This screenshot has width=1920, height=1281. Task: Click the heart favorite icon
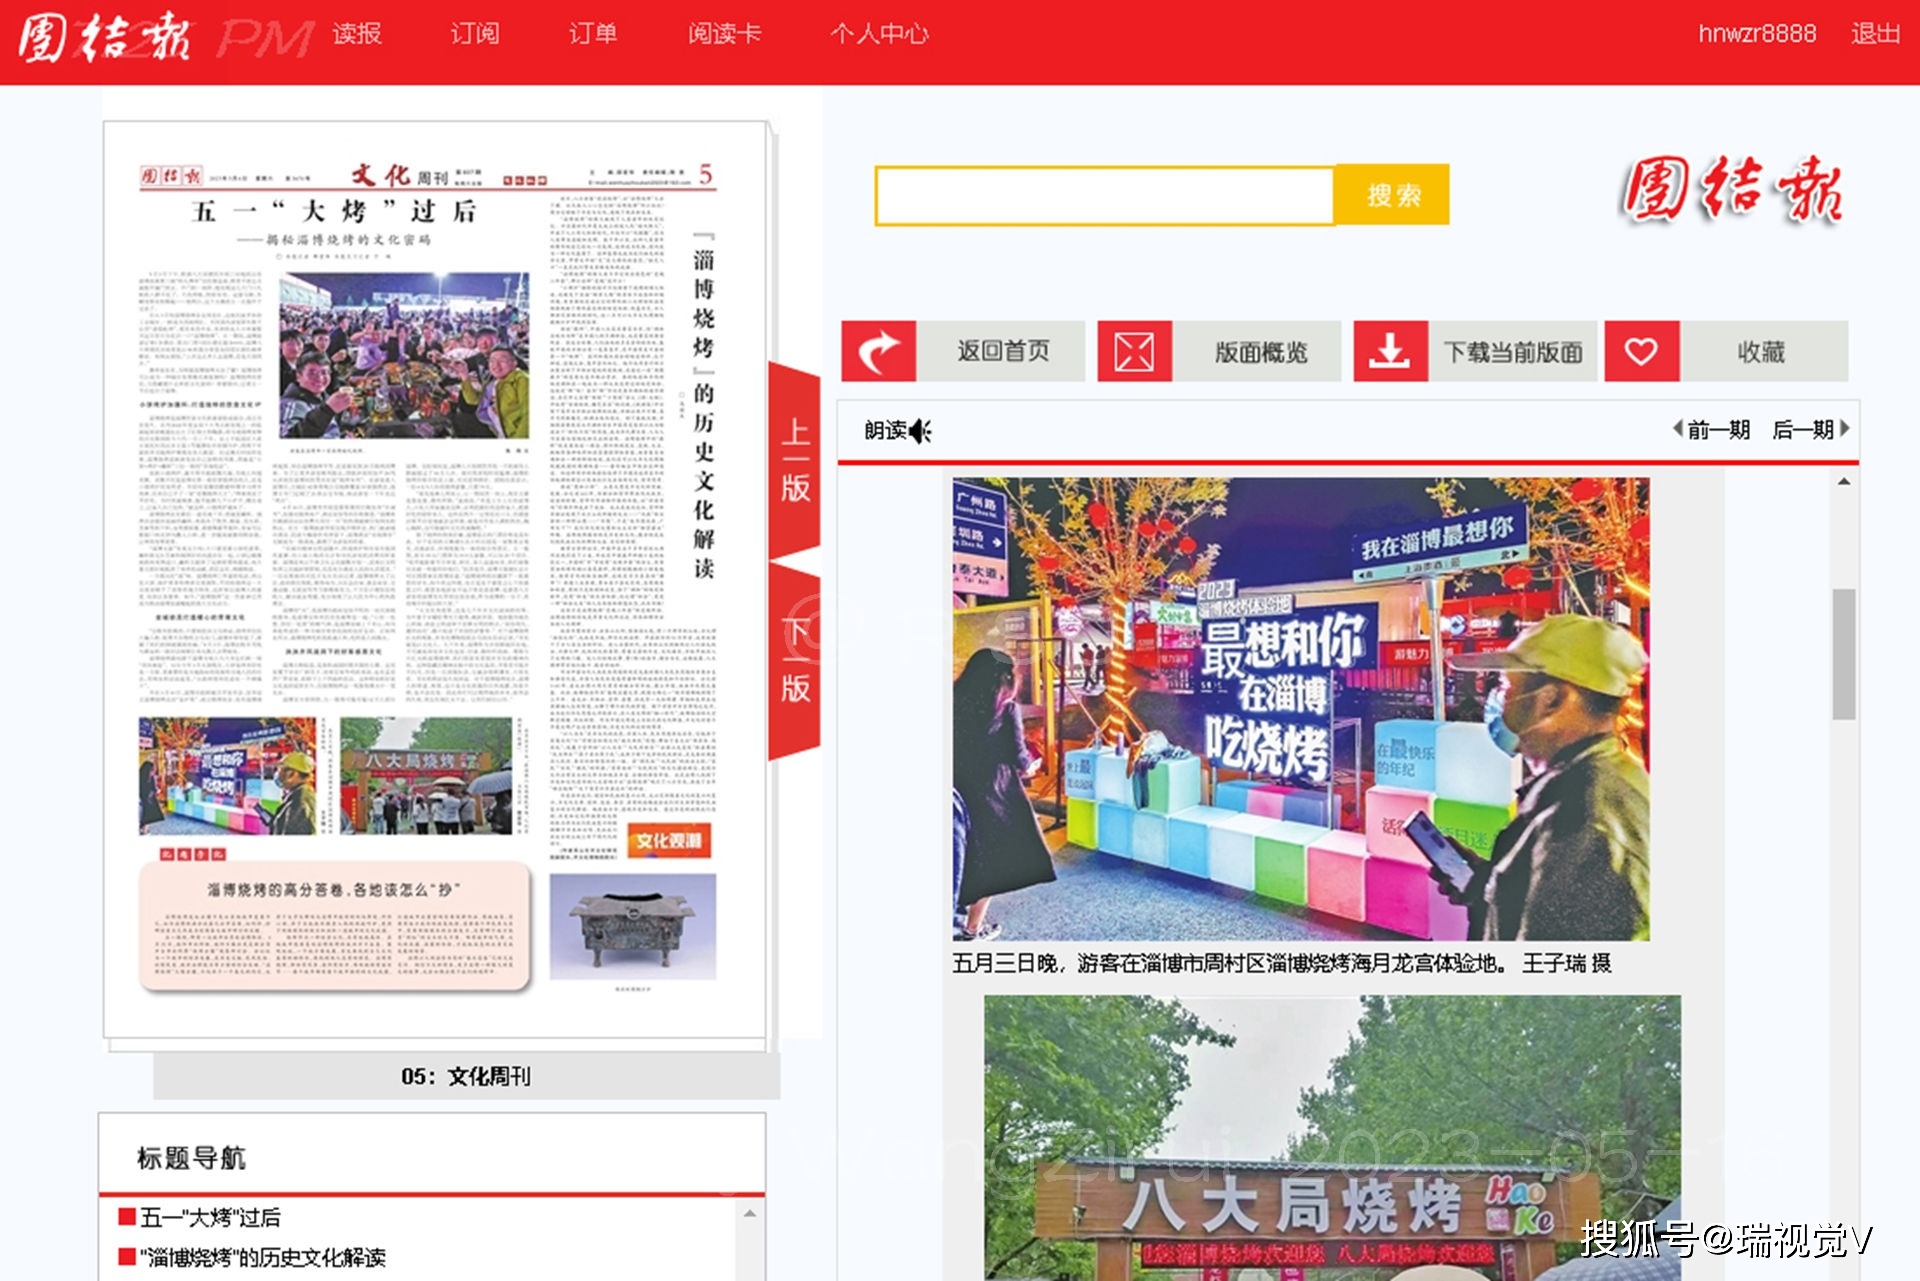[1641, 351]
